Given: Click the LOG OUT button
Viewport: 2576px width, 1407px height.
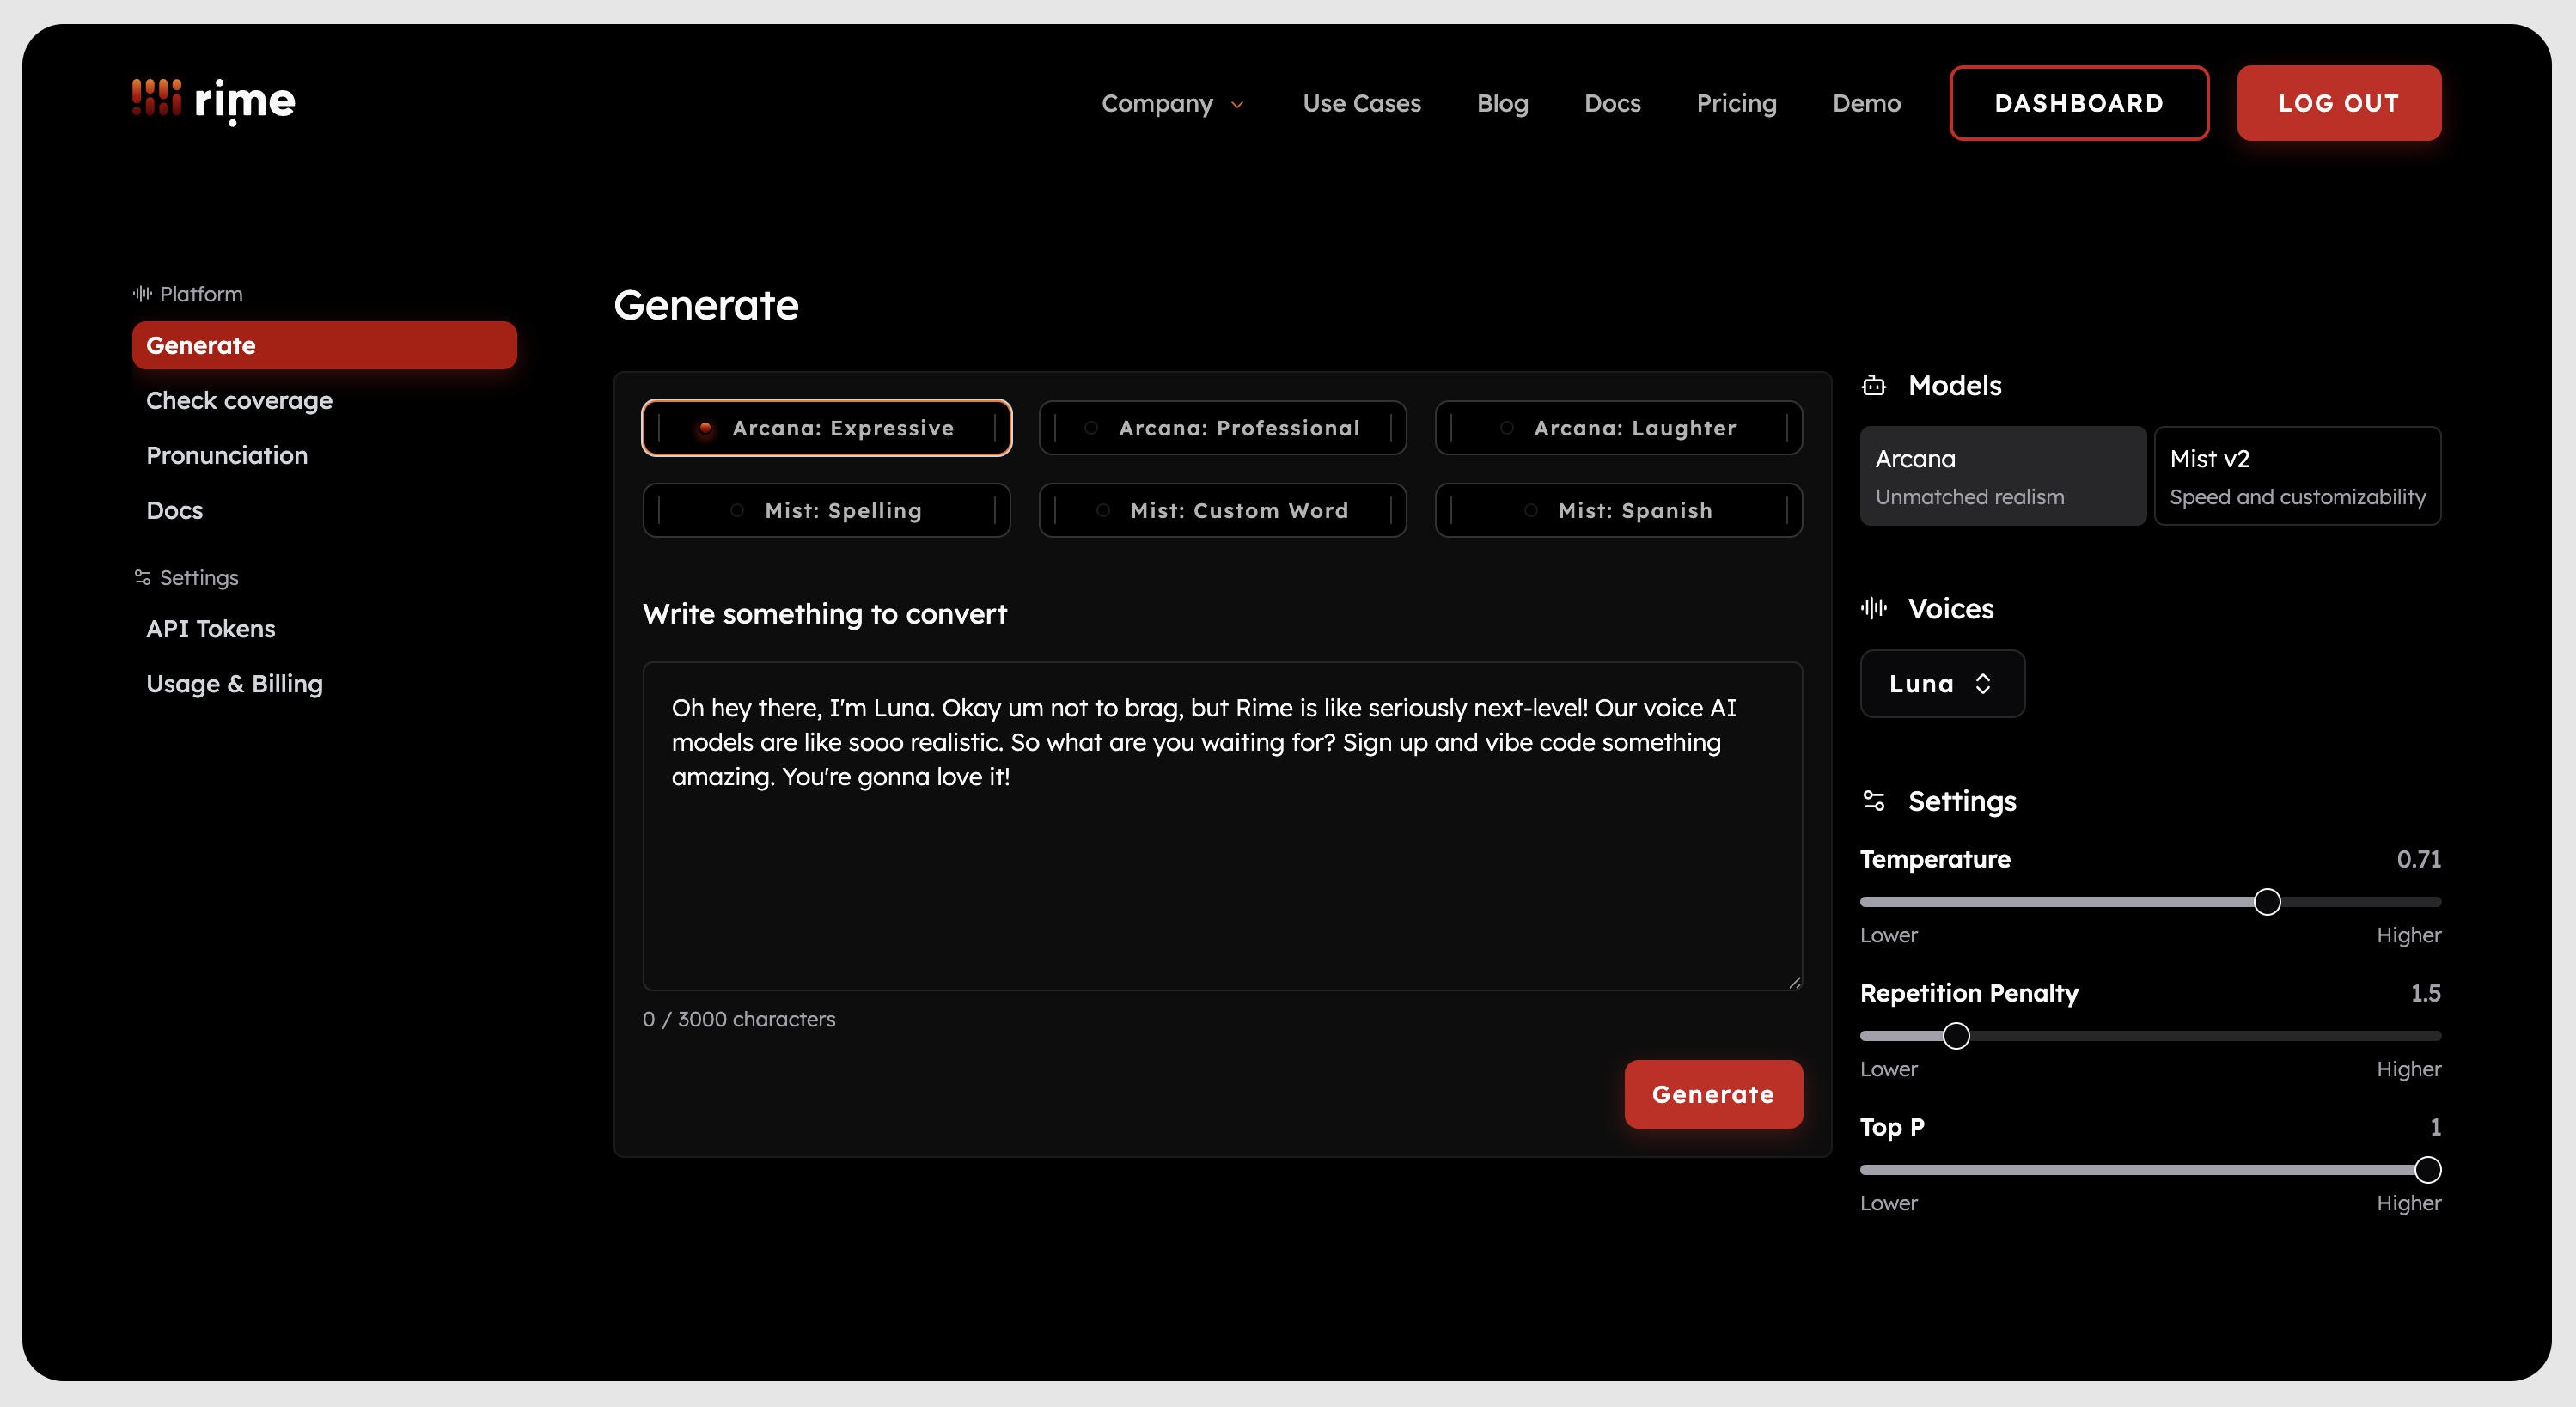Looking at the screenshot, I should coord(2338,103).
